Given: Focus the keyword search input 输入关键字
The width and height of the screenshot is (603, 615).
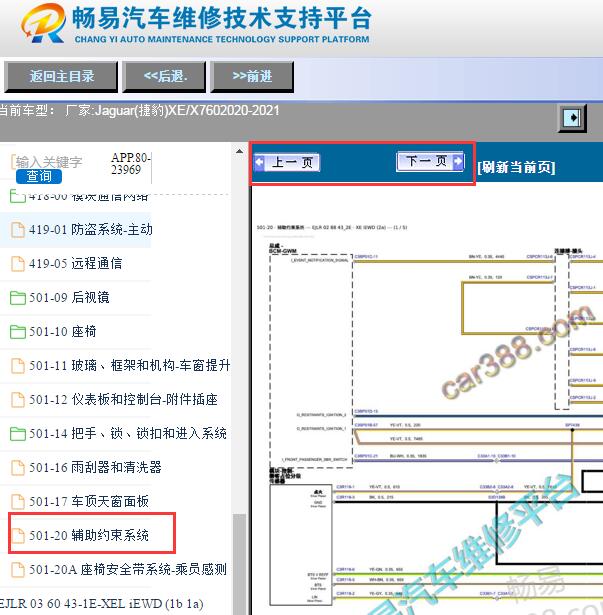Looking at the screenshot, I should pos(49,162).
